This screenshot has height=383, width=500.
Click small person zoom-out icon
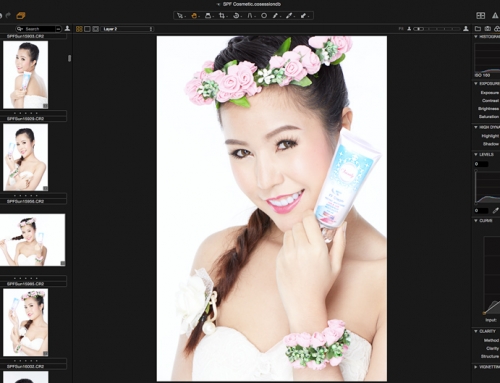pos(409,29)
